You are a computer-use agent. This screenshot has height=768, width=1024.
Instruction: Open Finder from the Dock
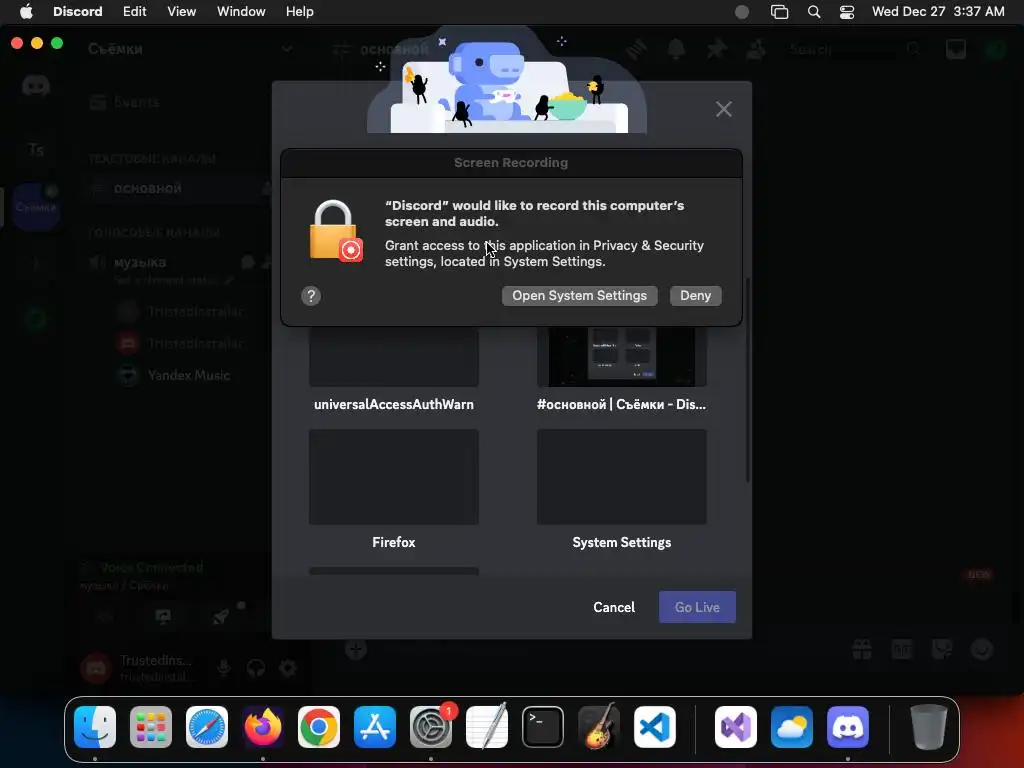tap(95, 727)
